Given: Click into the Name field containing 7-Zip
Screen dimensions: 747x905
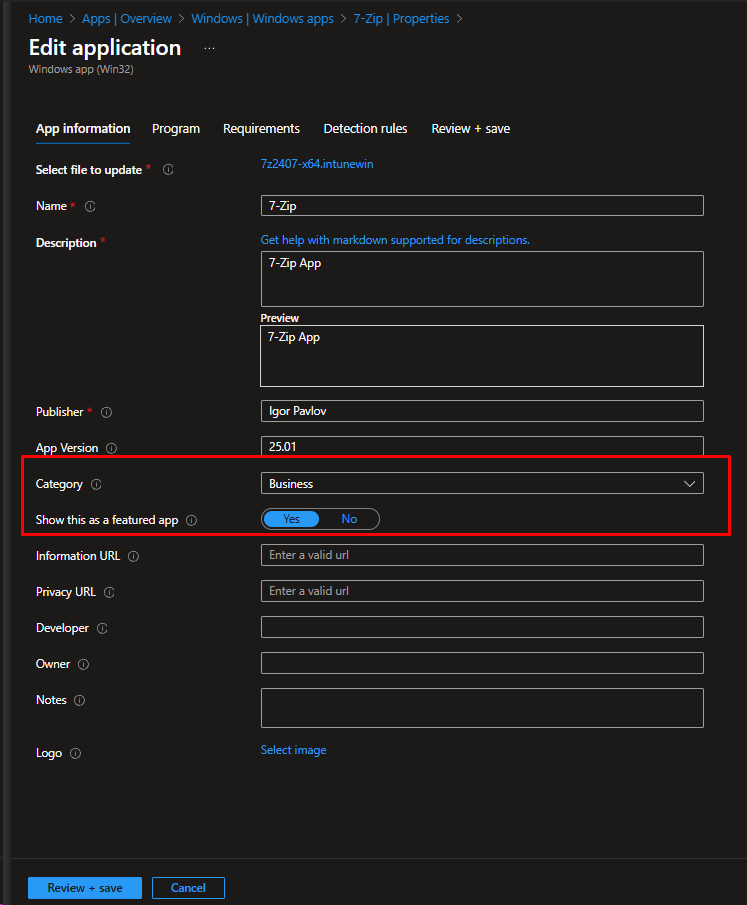Looking at the screenshot, I should tap(482, 205).
